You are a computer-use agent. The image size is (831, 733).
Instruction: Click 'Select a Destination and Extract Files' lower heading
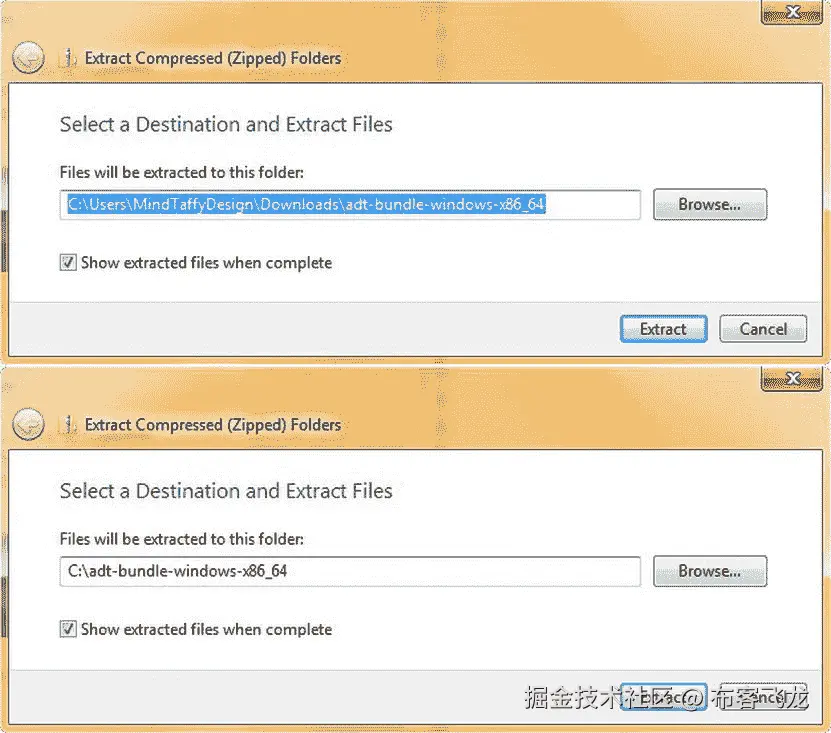226,491
